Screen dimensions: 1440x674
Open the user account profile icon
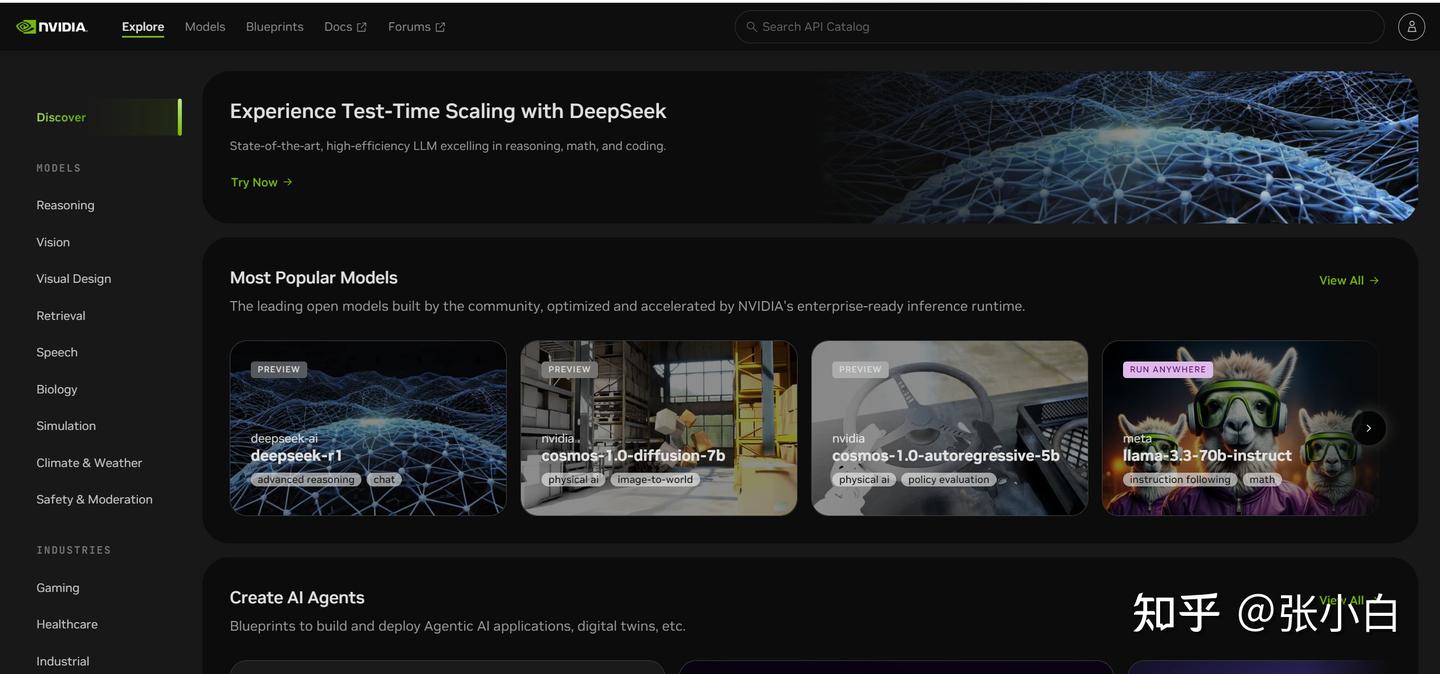pos(1411,27)
